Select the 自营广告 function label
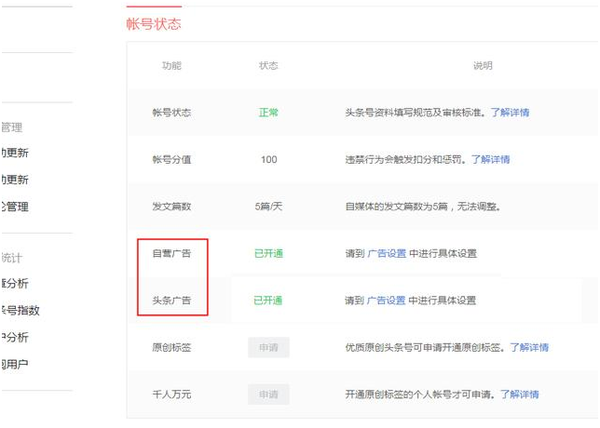The height and width of the screenshot is (428, 600). 172,254
